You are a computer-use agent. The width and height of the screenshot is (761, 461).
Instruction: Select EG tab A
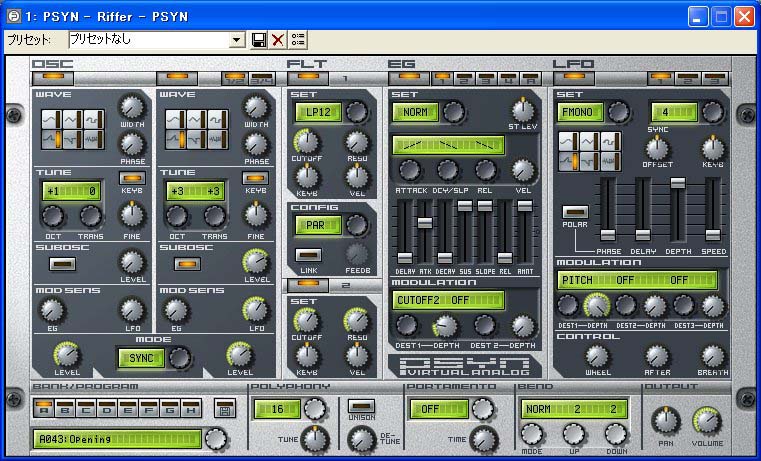[x=530, y=78]
